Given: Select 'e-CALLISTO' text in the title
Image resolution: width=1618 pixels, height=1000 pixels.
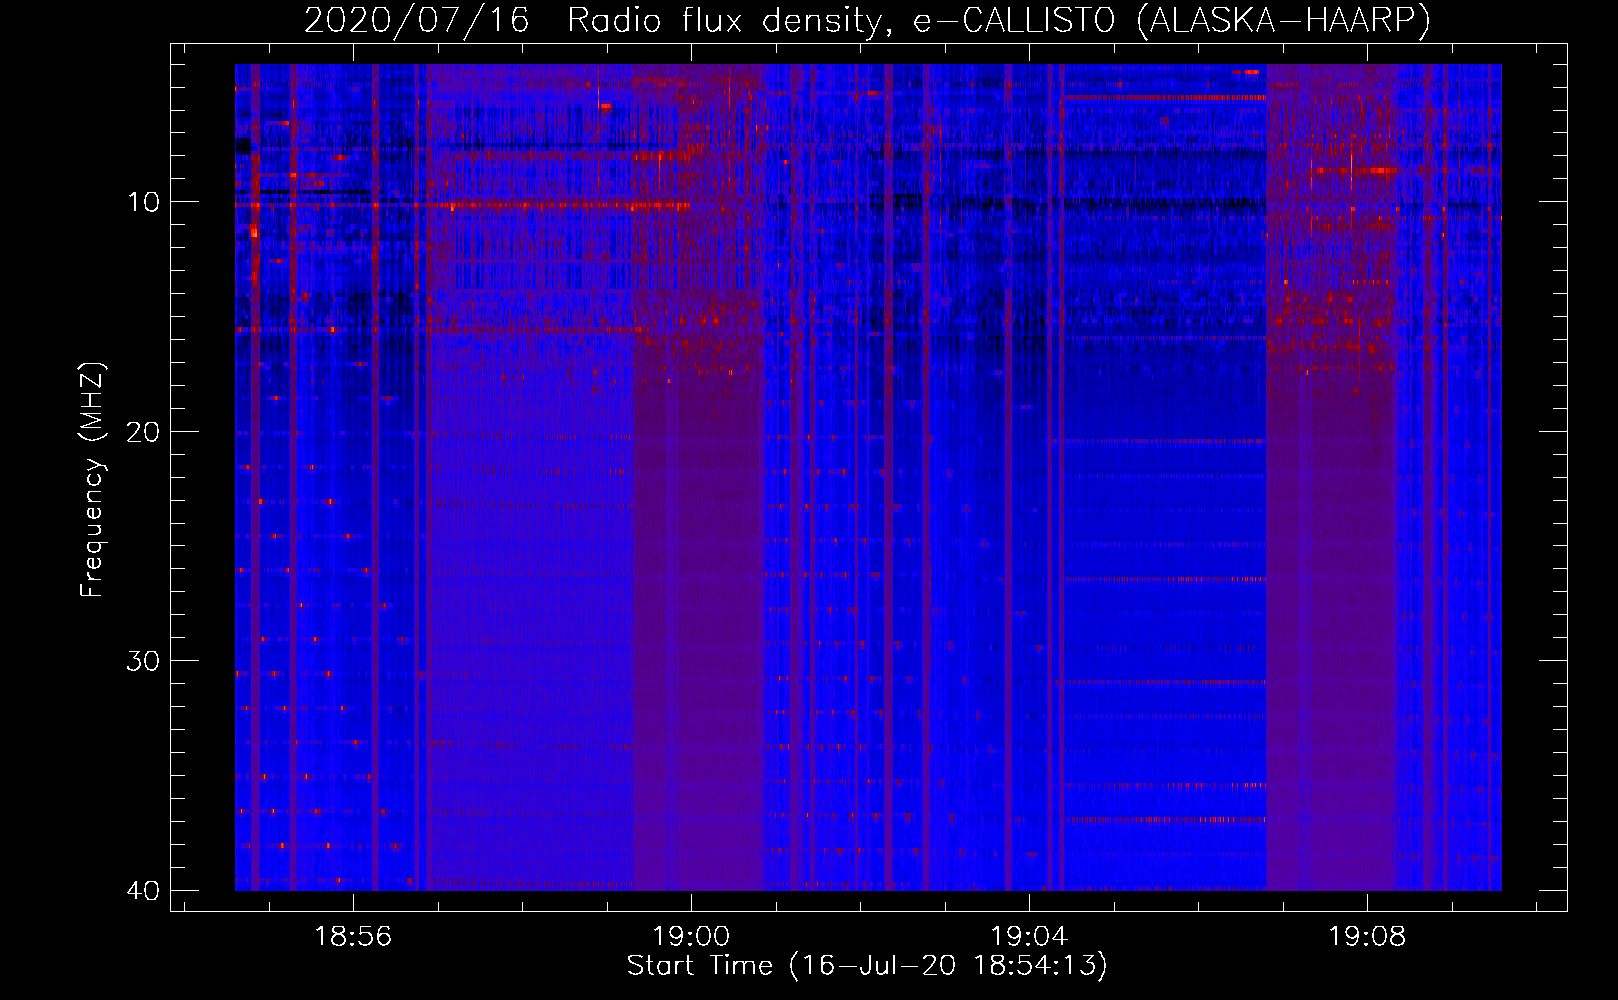Looking at the screenshot, I should tap(1014, 20).
